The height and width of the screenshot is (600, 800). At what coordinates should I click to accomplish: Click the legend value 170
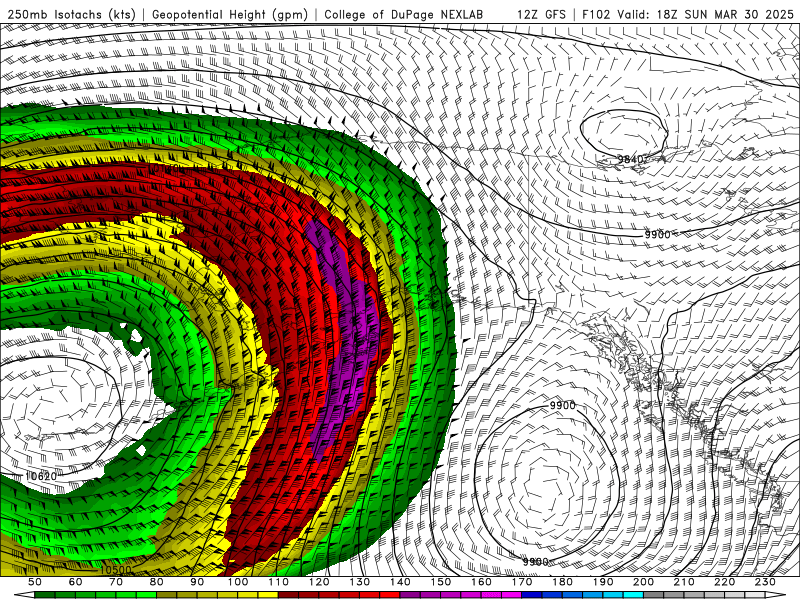pyautogui.click(x=522, y=582)
